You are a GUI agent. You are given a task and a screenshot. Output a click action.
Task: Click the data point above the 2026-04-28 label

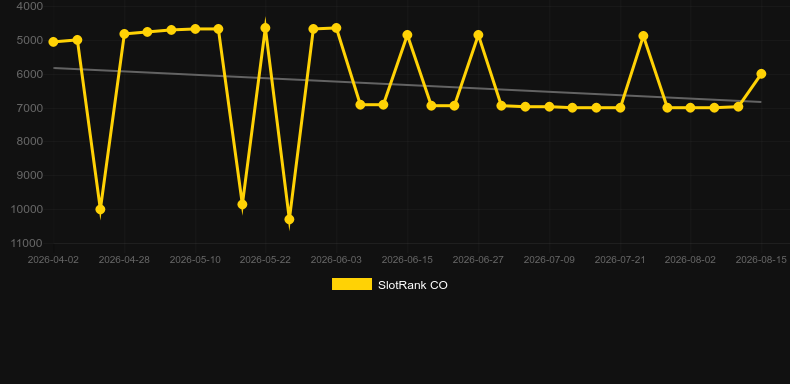coord(124,34)
